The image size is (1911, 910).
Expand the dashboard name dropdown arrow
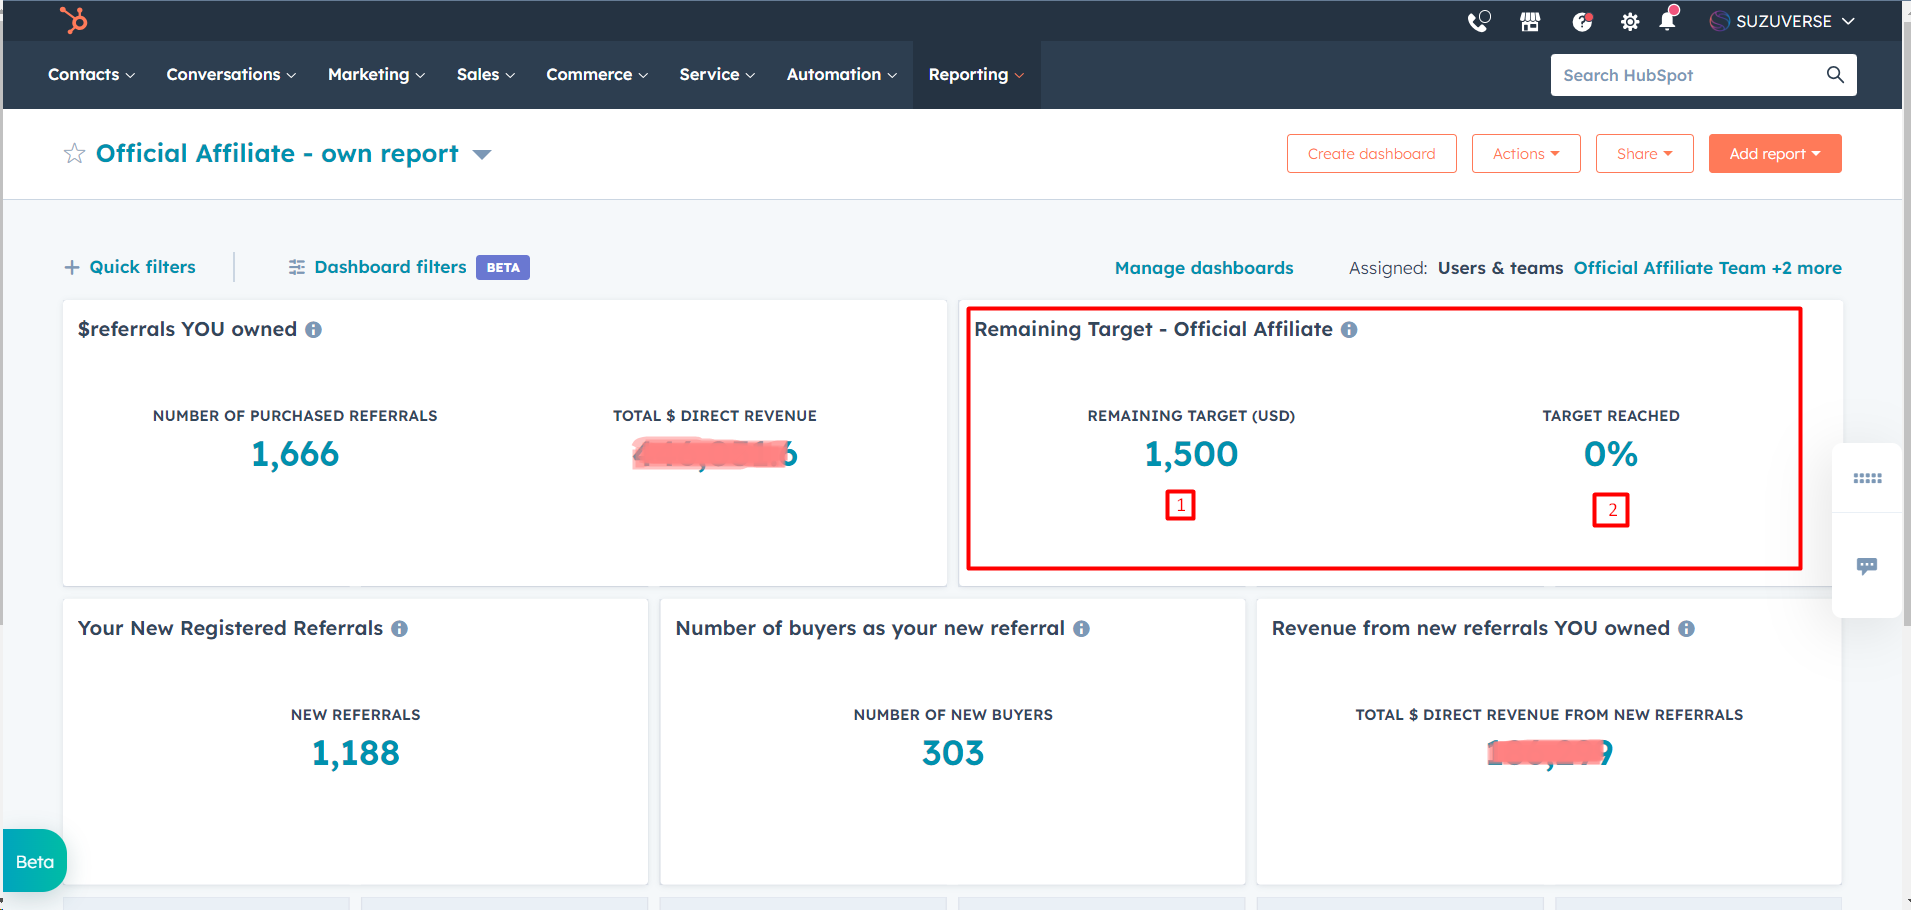pyautogui.click(x=482, y=155)
